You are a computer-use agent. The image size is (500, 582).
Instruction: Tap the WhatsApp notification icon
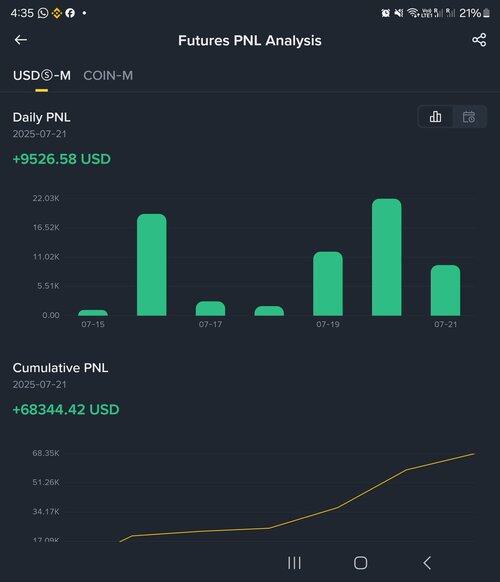[43, 13]
